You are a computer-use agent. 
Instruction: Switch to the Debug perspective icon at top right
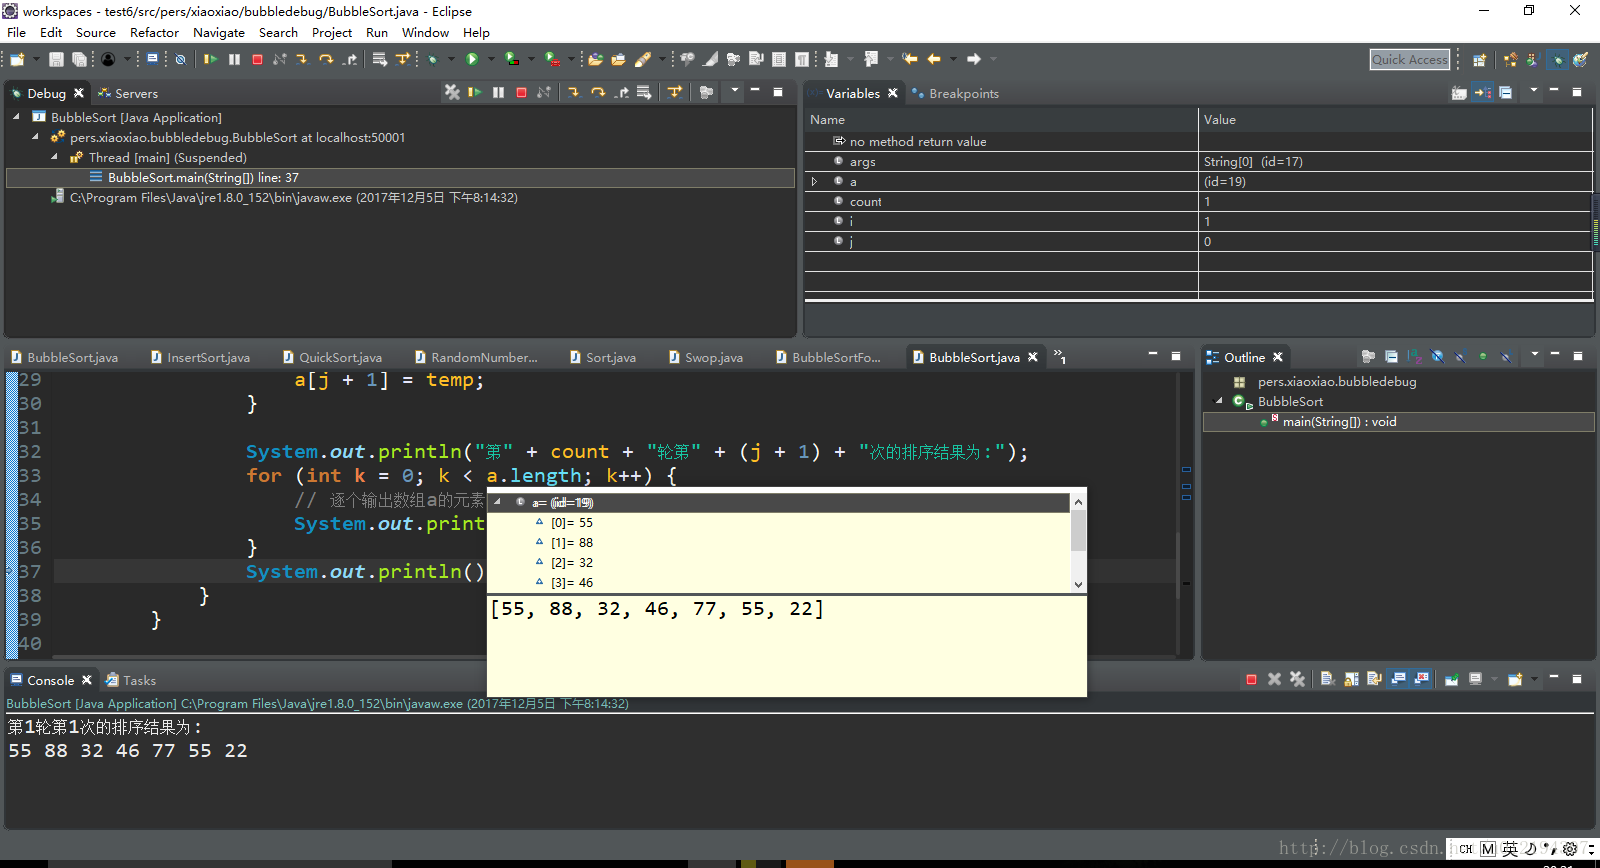(1557, 59)
